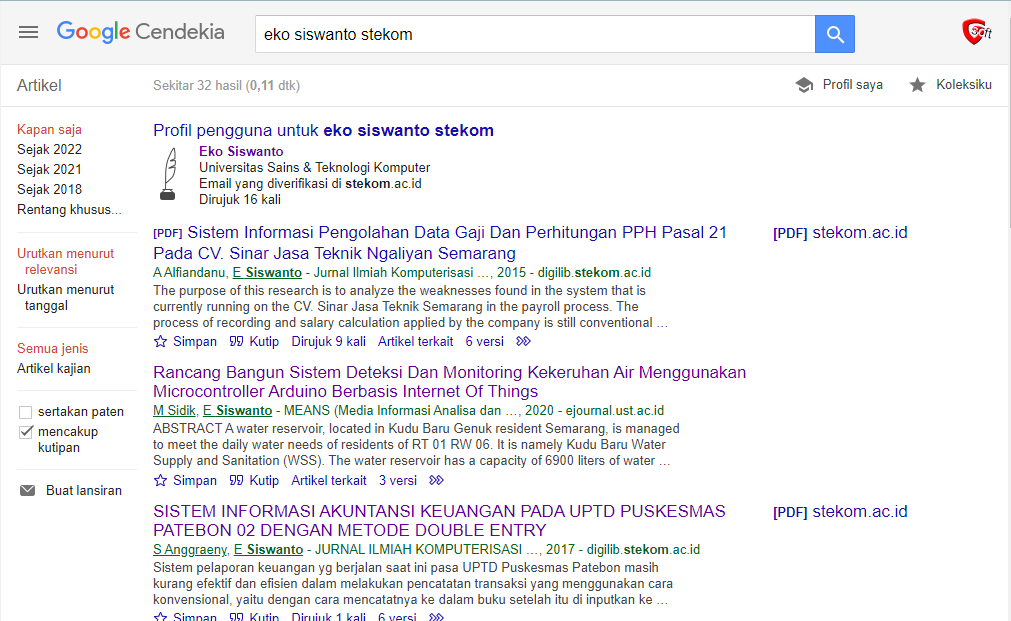
Task: Expand more options arrows after 3 versi
Action: (x=437, y=480)
